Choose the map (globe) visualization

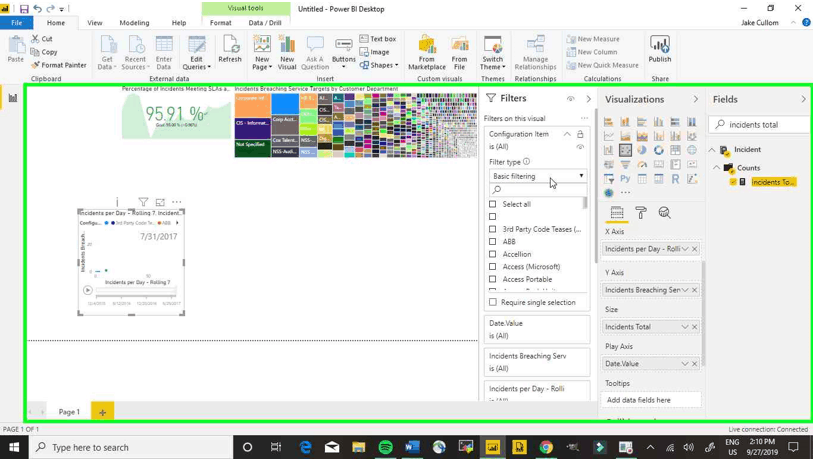click(x=691, y=150)
